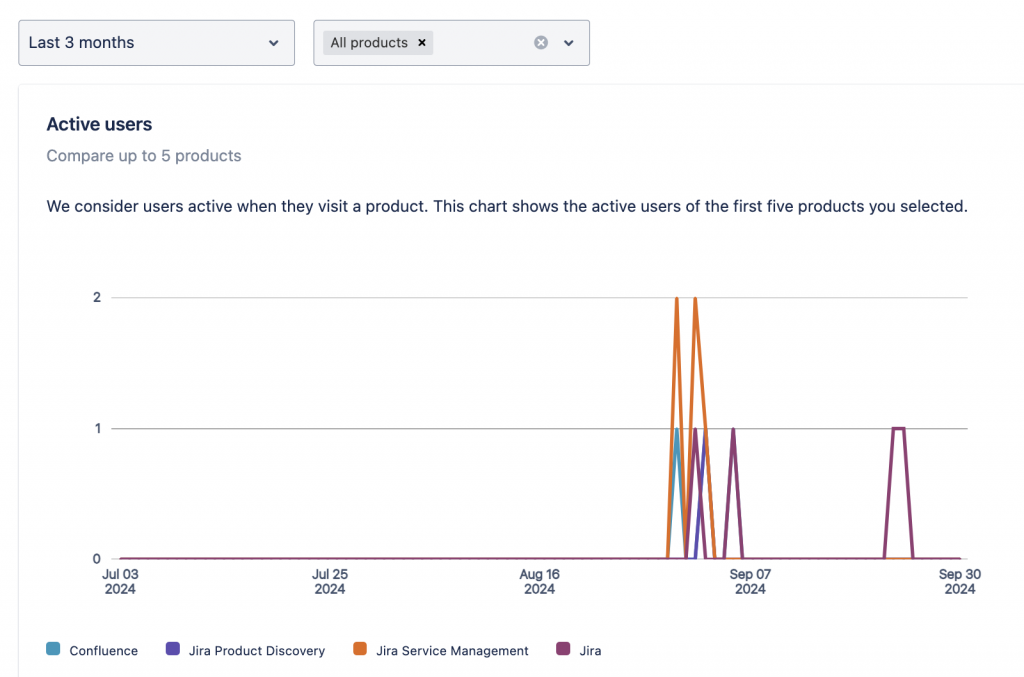The width and height of the screenshot is (1024, 677).
Task: Toggle the "Jira Service Management" legend label
Action: (452, 651)
